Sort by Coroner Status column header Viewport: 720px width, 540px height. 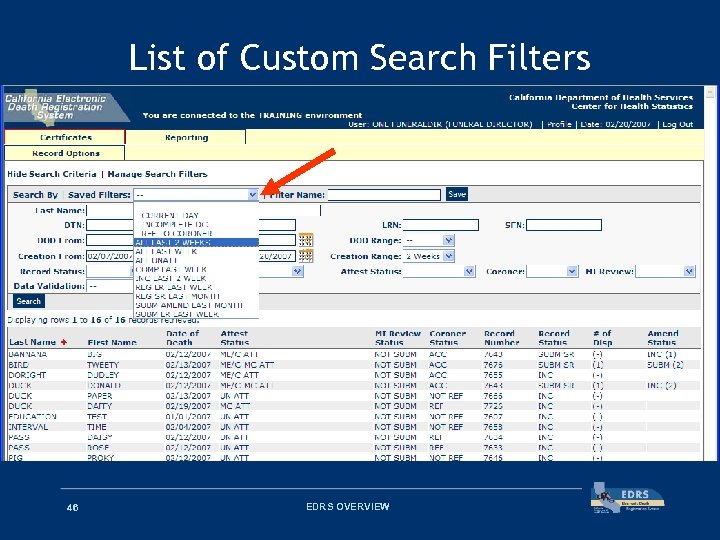tap(448, 338)
